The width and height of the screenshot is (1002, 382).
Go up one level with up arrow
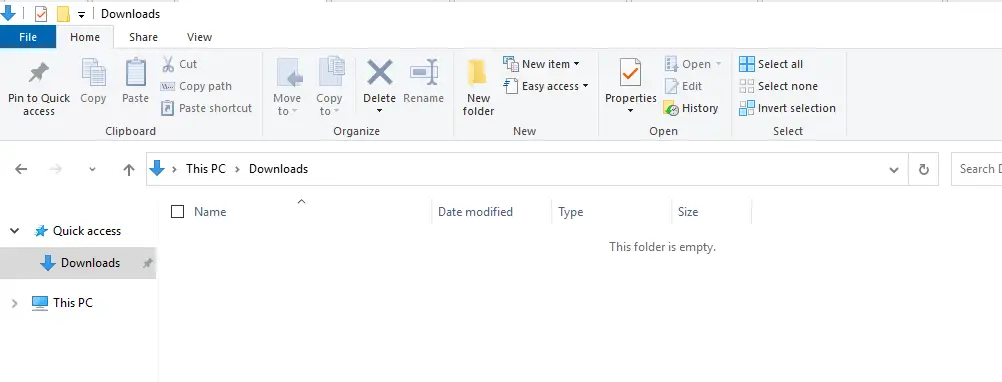tap(129, 169)
